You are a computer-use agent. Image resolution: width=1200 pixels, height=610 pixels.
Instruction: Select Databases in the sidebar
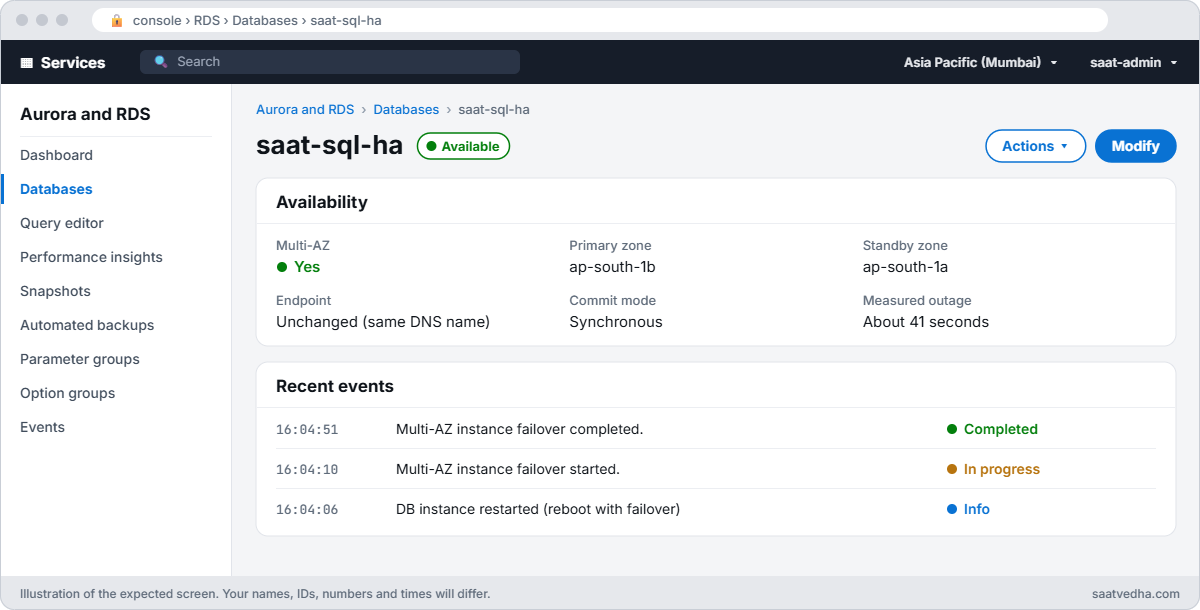point(56,189)
